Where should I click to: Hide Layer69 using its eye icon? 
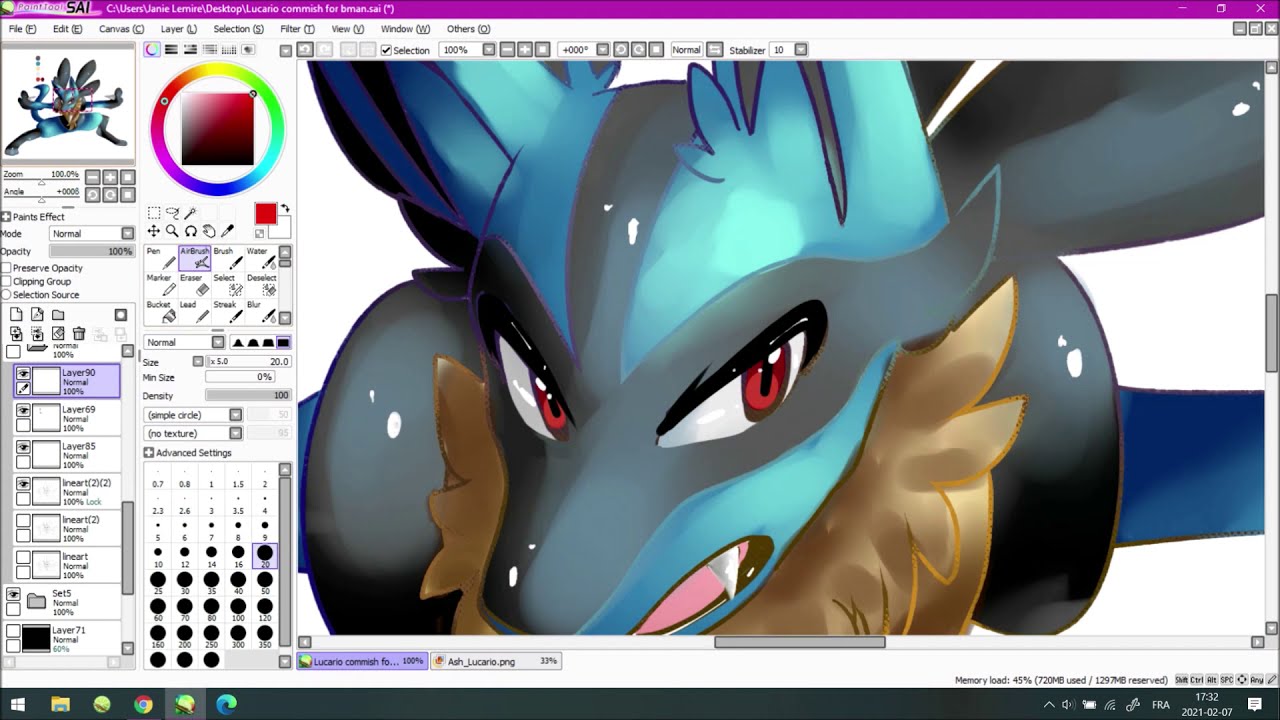pos(23,412)
